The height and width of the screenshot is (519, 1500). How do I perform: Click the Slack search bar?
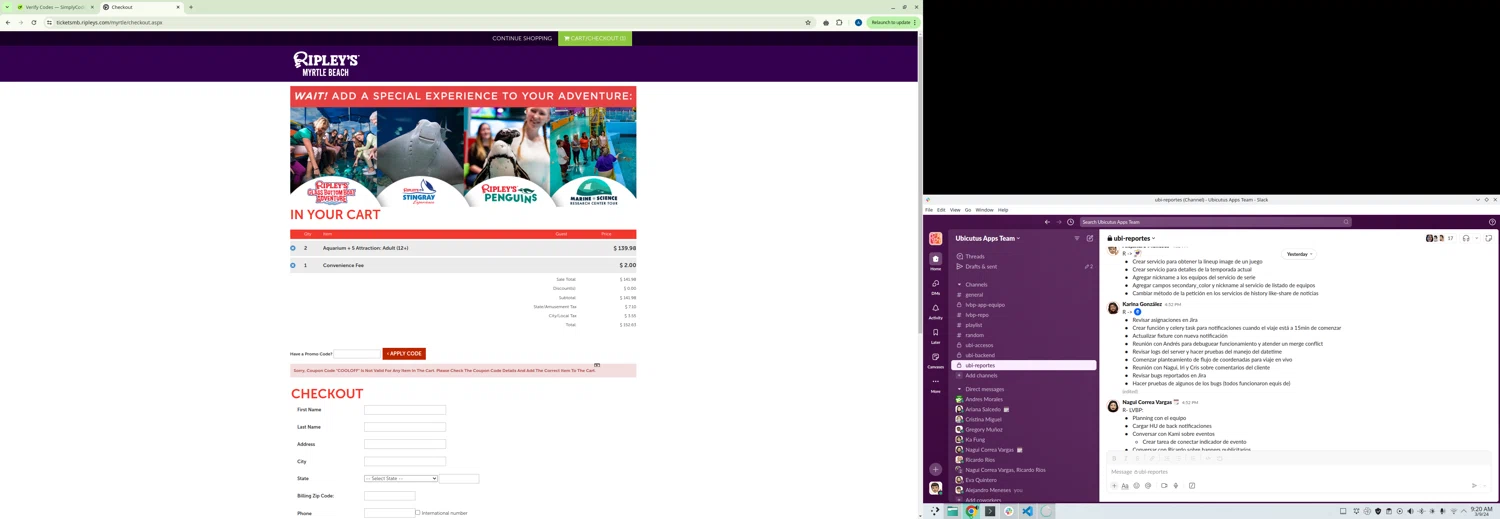(x=1215, y=222)
